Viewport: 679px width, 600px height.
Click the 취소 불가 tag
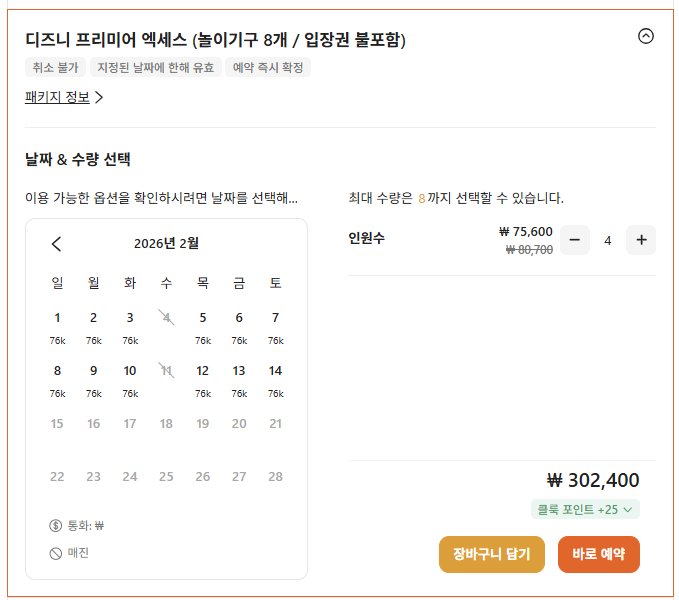55,67
